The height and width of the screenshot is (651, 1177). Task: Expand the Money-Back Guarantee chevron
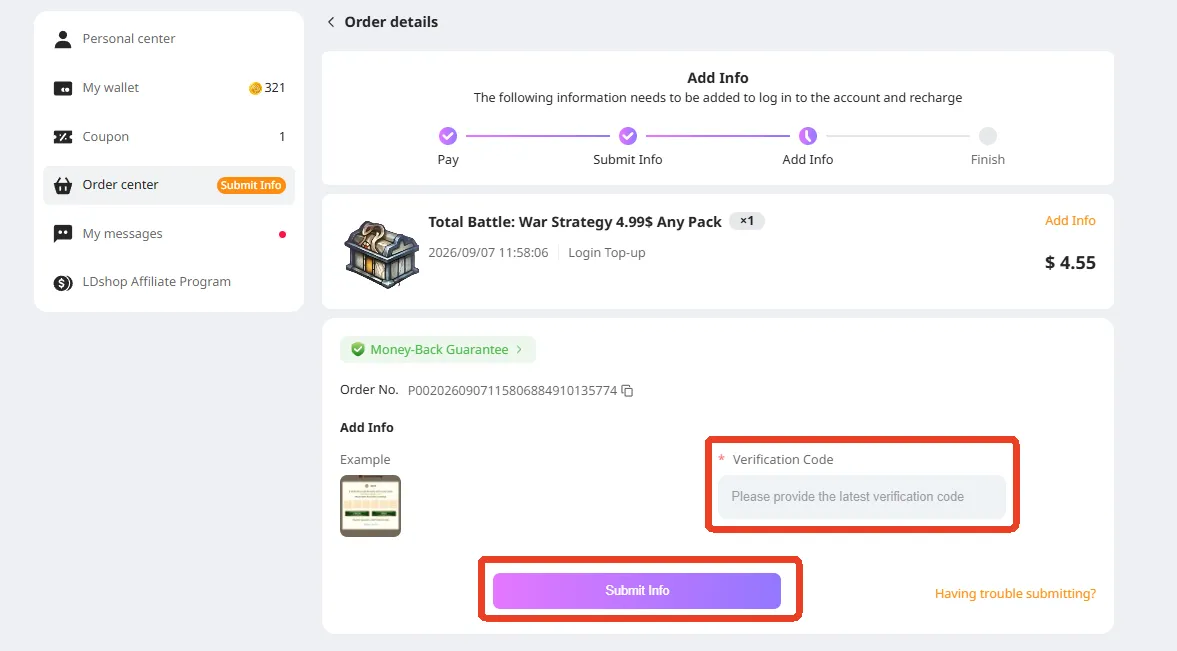point(519,349)
